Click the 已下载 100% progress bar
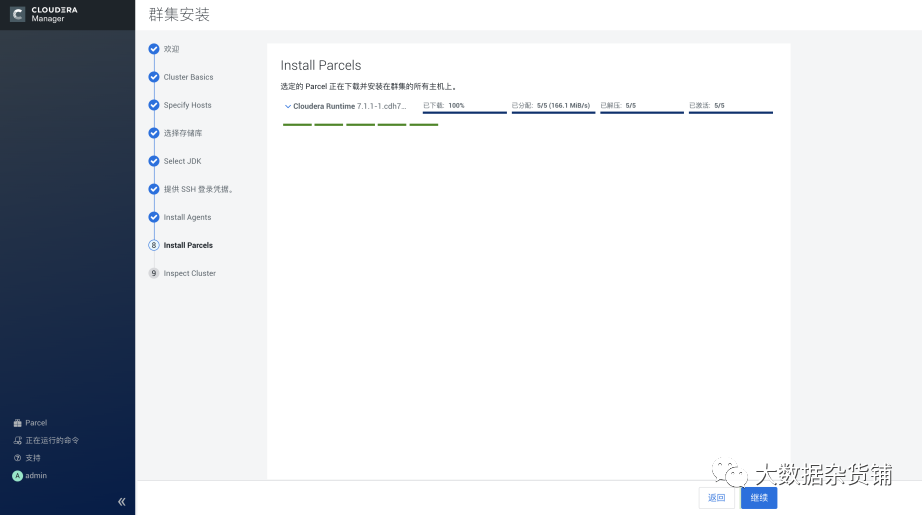The width and height of the screenshot is (922, 515). pyautogui.click(x=465, y=112)
